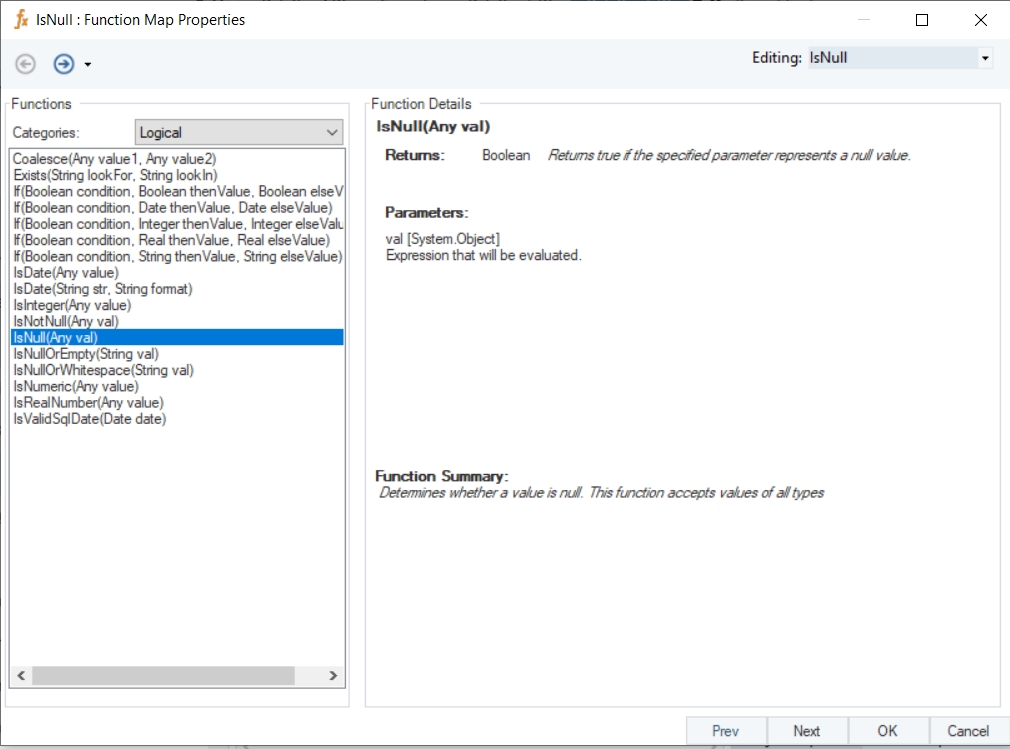
Task: Maximize the Function Map Properties window
Action: [922, 20]
